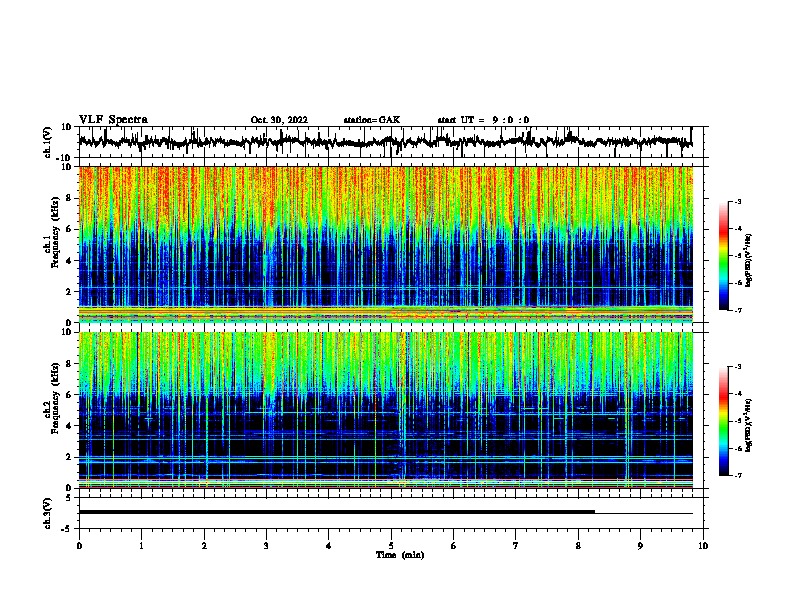Click the "10" tick on ch.2 frequency axis

pos(67,332)
